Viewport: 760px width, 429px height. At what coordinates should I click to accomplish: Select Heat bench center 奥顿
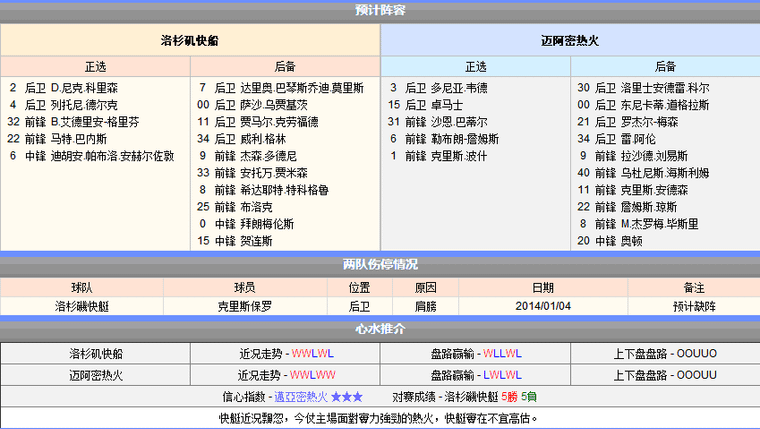[610, 240]
